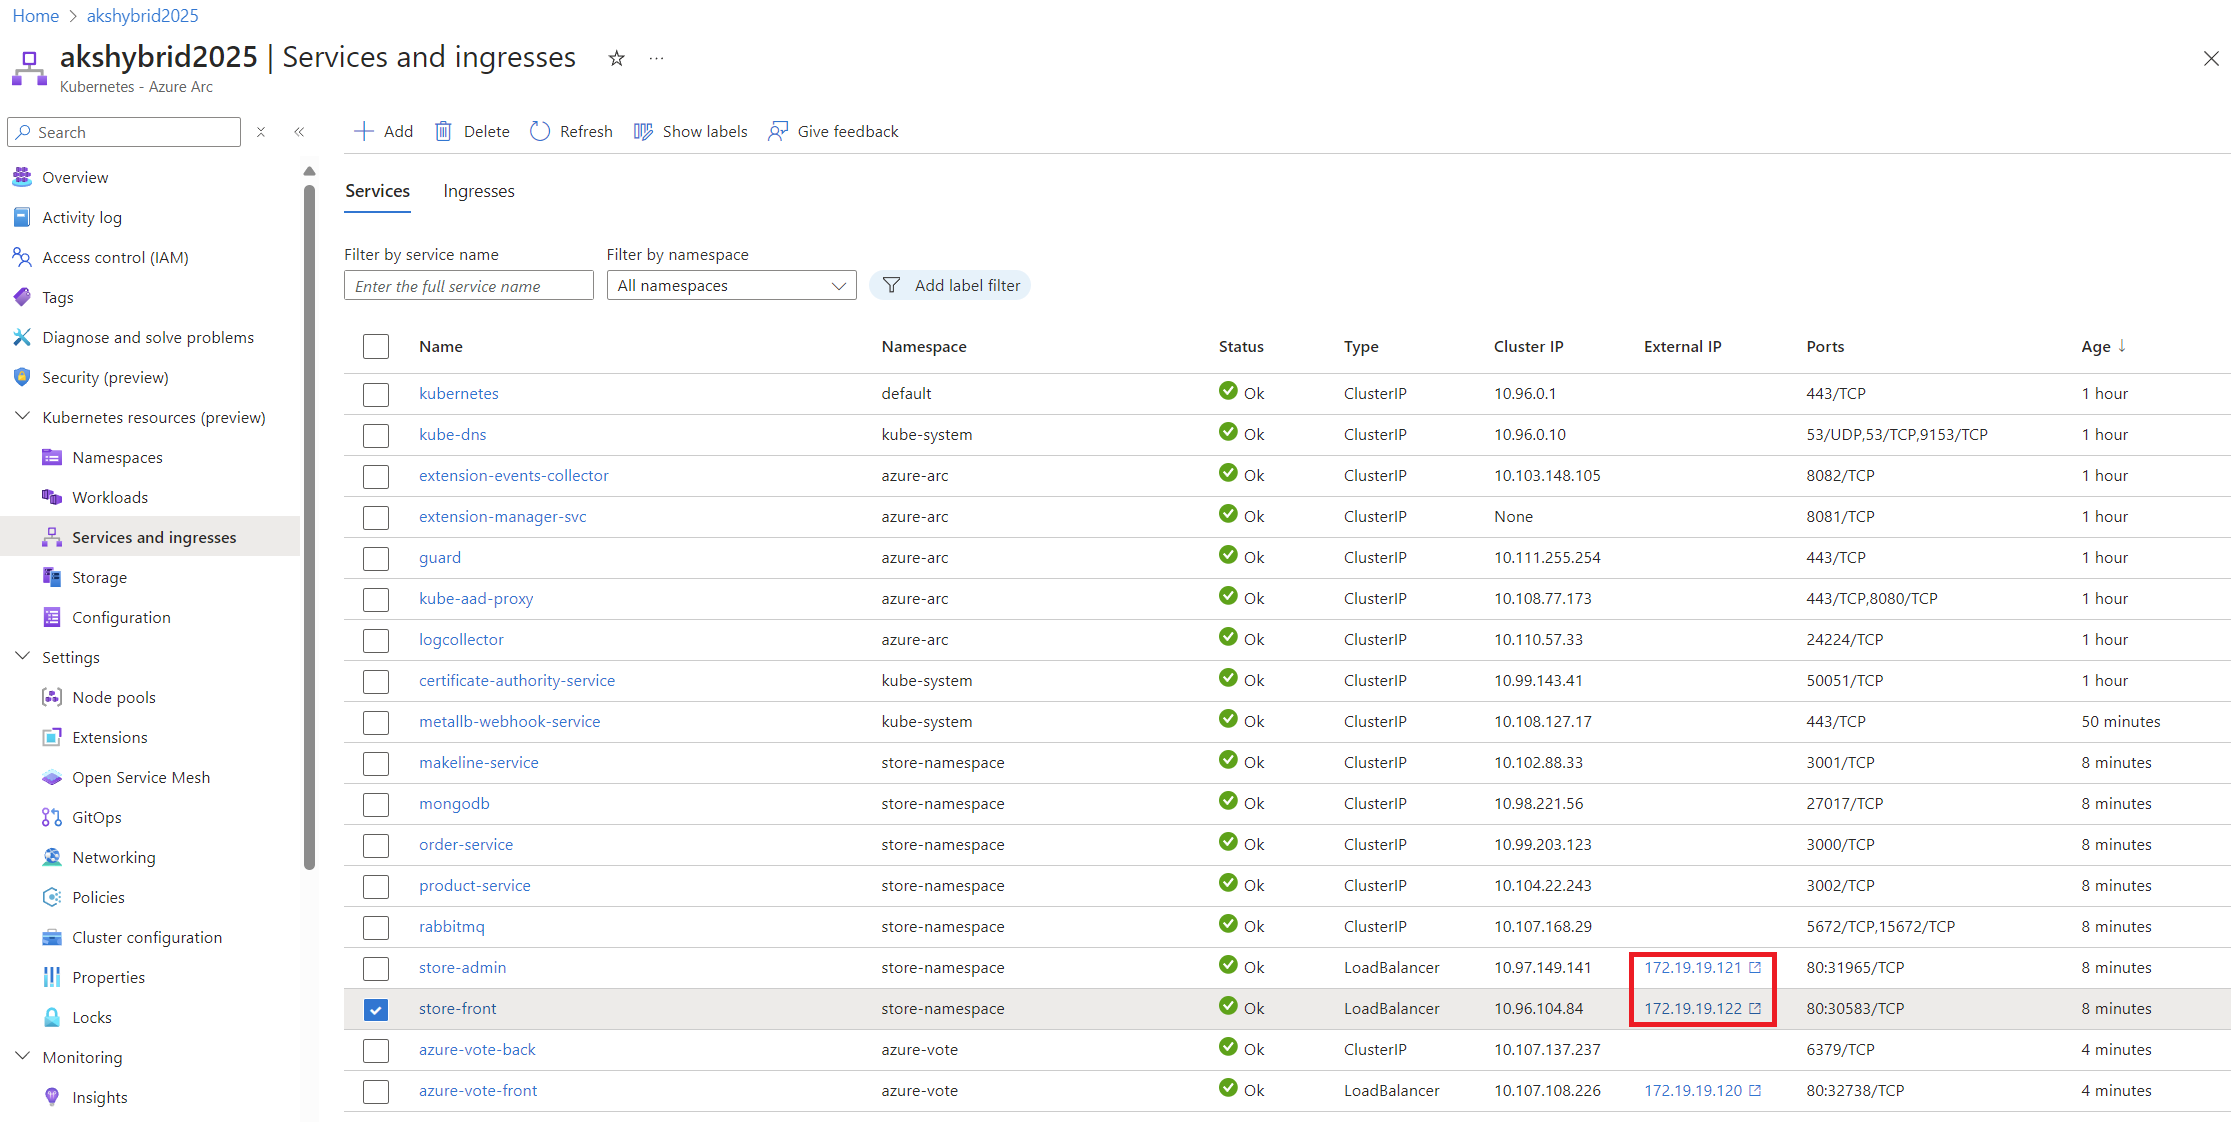Open Tags in the sidebar
The width and height of the screenshot is (2231, 1122).
click(58, 297)
